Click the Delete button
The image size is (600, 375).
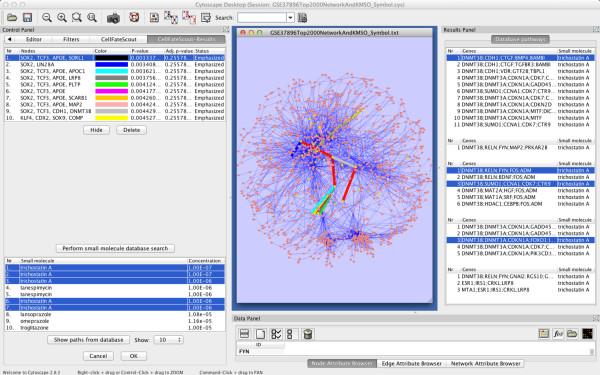tap(132, 130)
